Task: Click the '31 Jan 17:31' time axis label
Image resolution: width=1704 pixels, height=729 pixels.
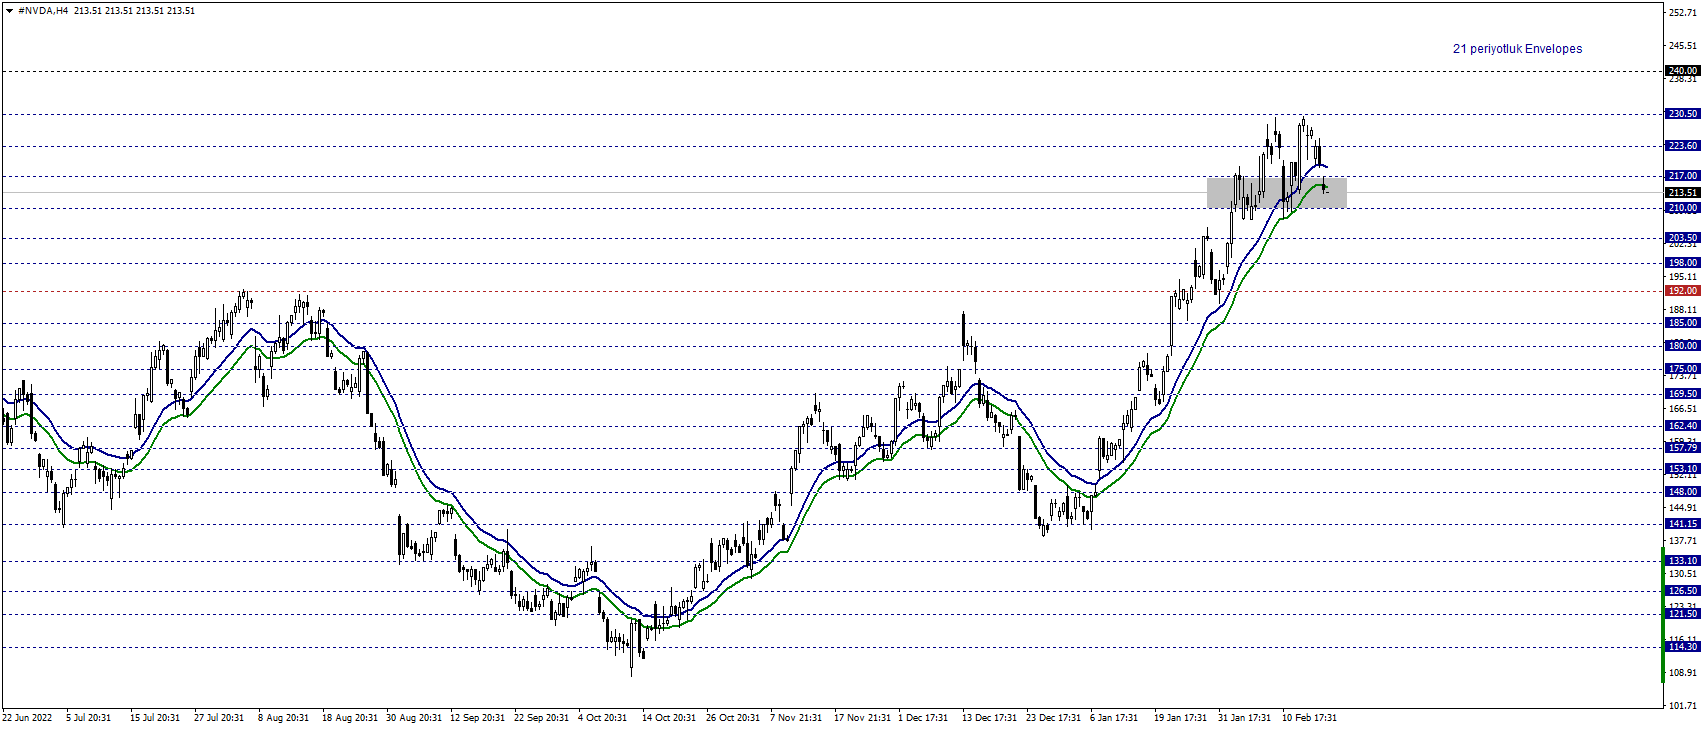Action: tap(1244, 718)
